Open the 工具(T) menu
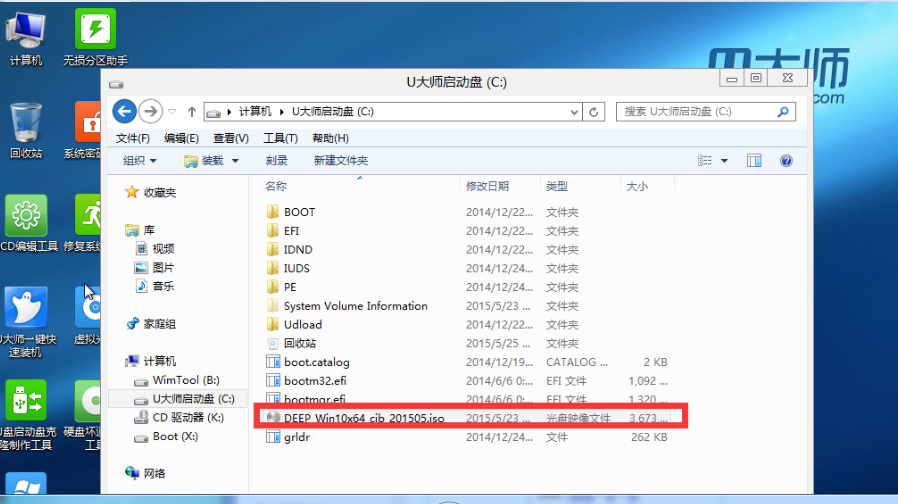The height and width of the screenshot is (504, 898). 281,138
